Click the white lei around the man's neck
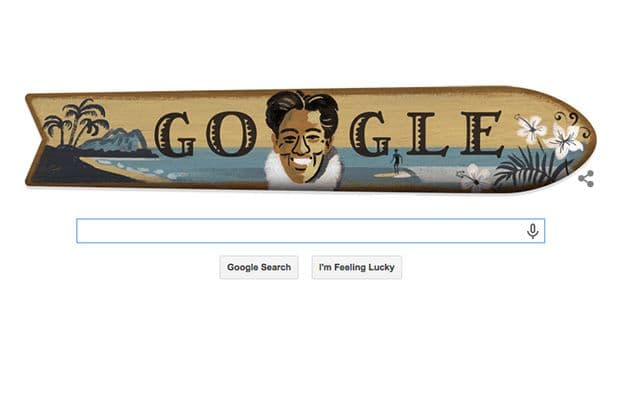The width and height of the screenshot is (620, 410). (x=302, y=172)
